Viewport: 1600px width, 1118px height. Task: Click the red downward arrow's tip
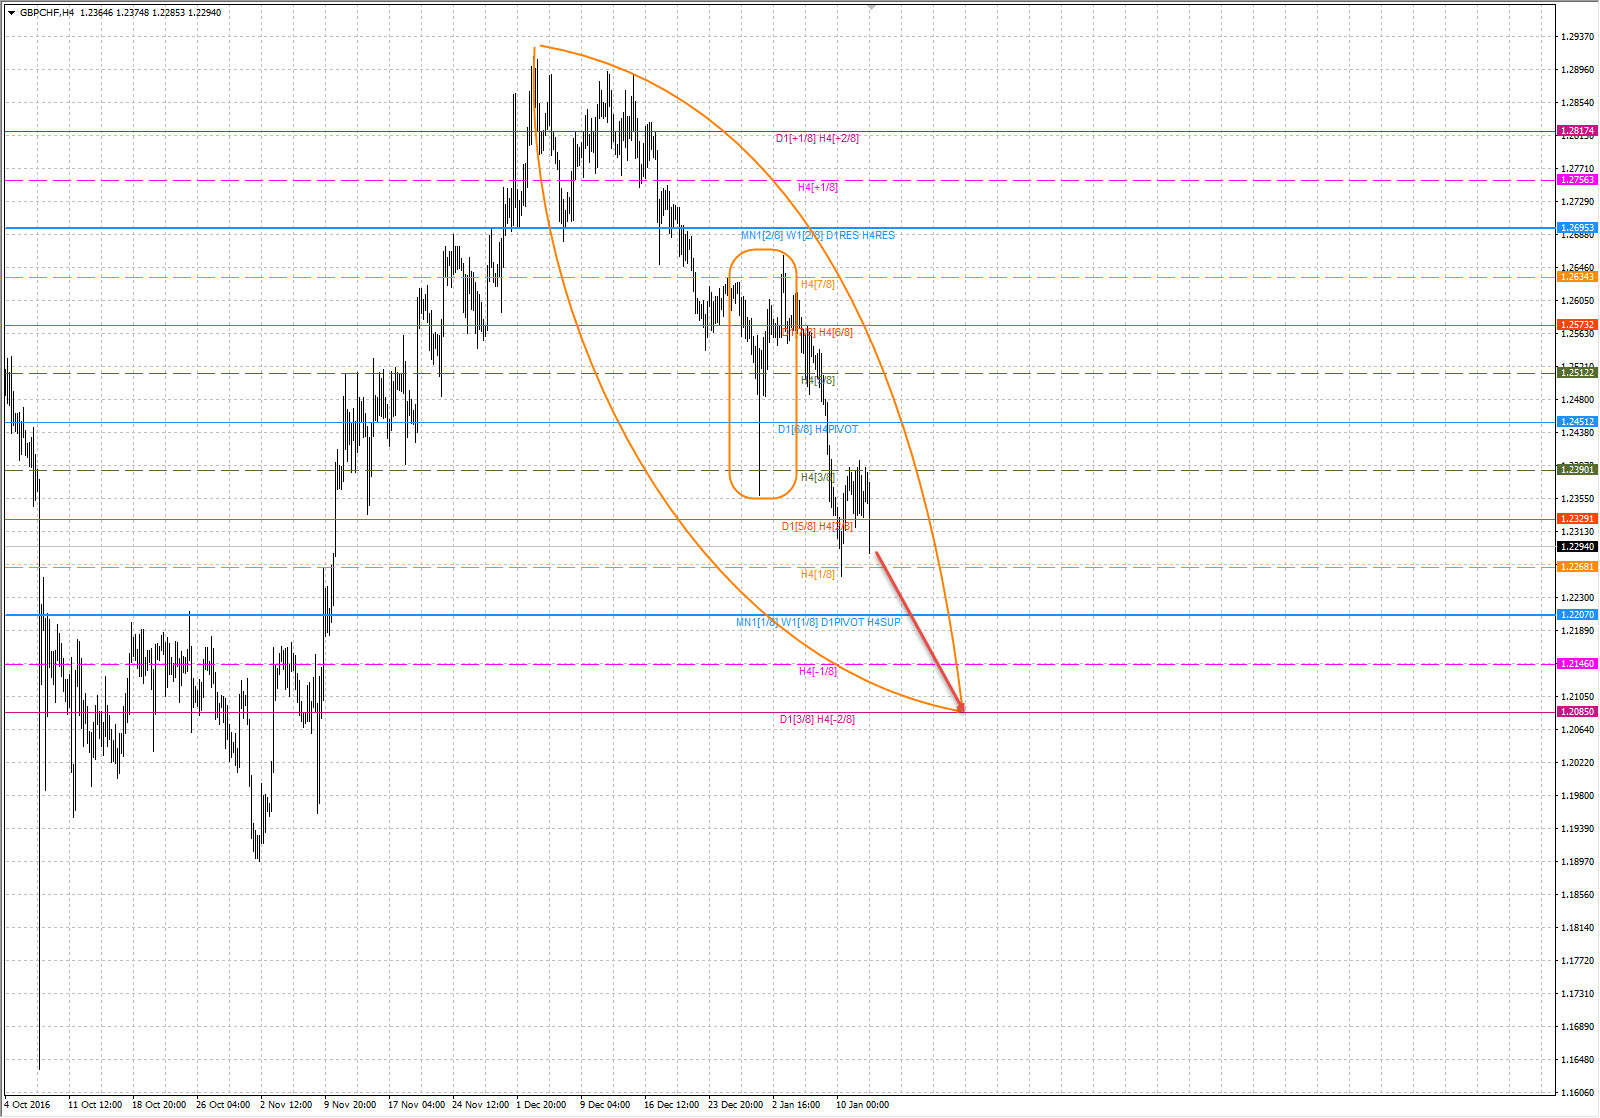(x=962, y=709)
